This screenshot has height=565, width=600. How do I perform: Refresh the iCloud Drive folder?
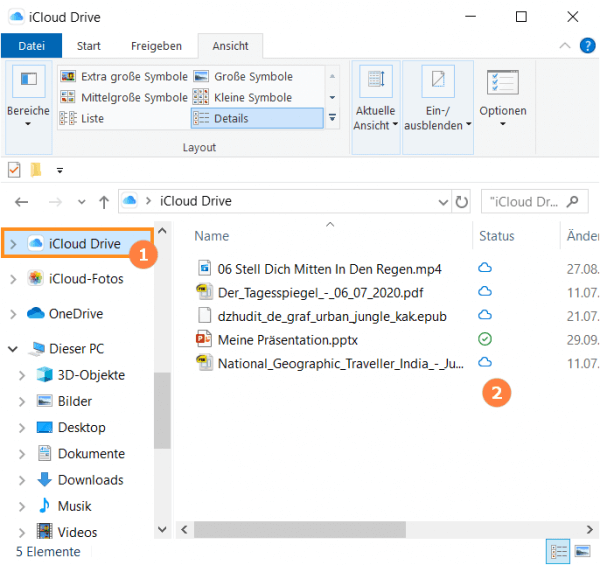click(x=461, y=202)
